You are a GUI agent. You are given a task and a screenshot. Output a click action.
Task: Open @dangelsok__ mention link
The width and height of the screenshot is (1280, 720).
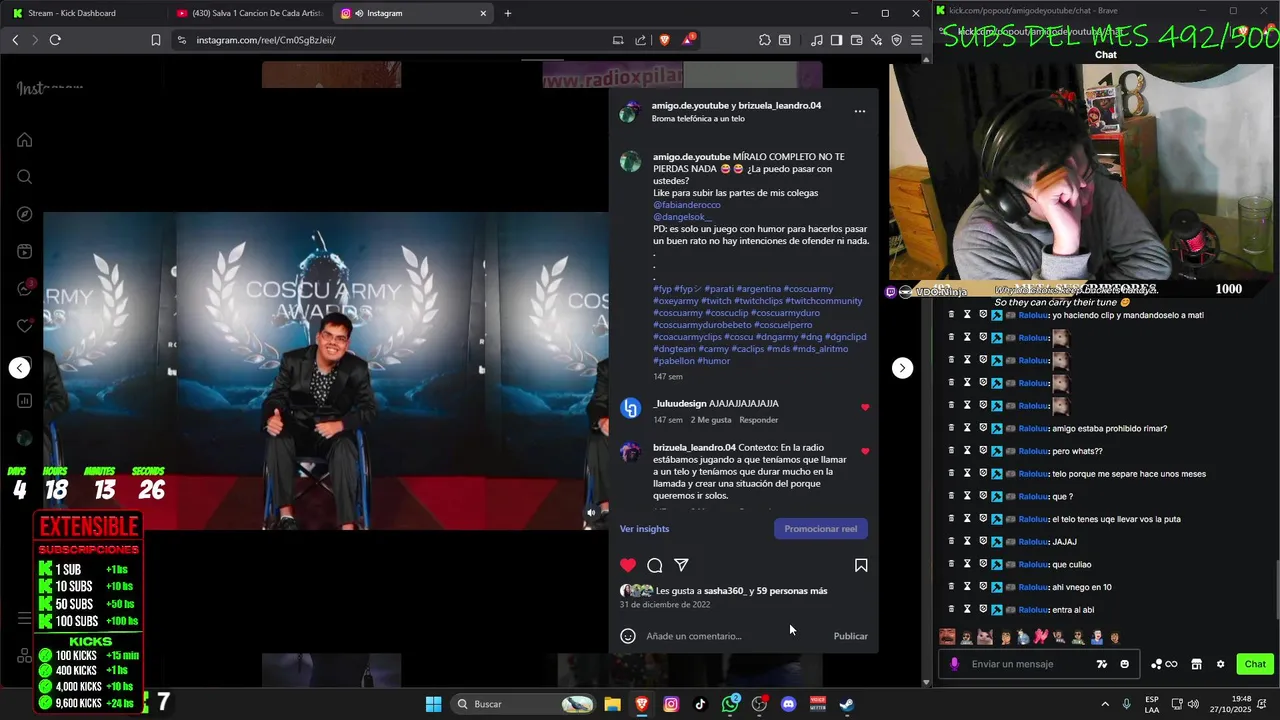point(683,217)
